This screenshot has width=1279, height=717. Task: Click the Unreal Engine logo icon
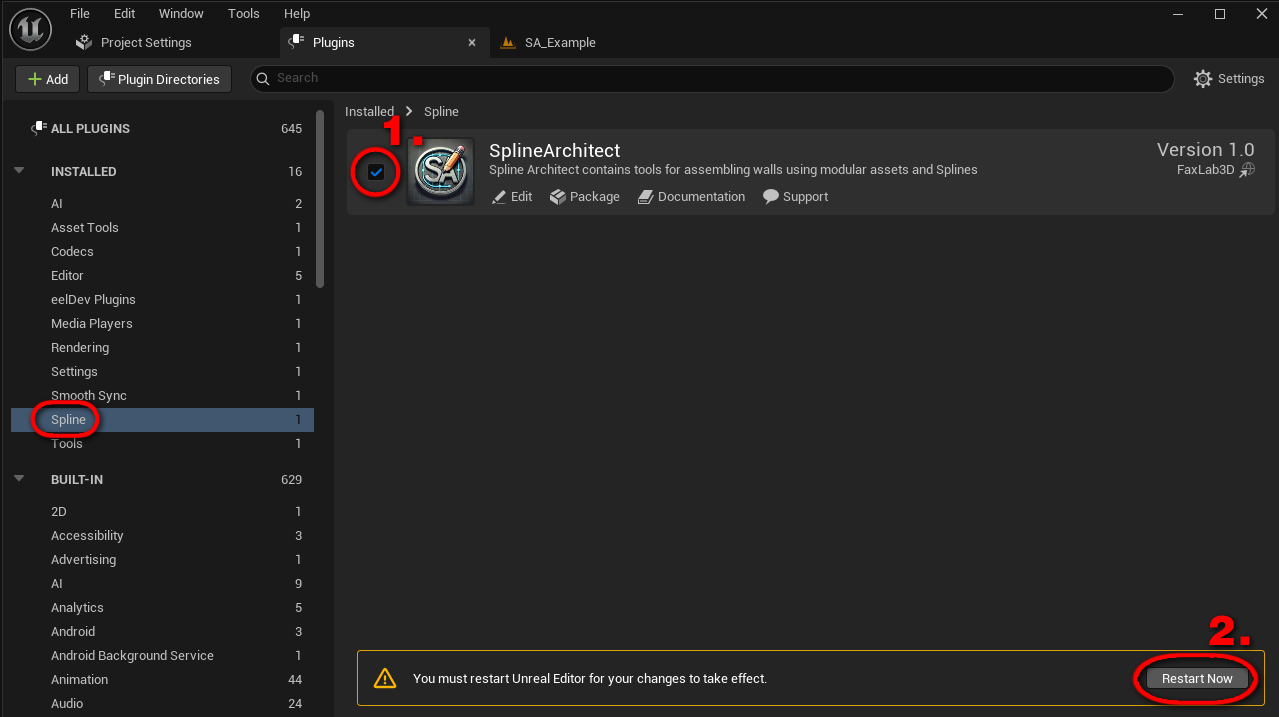30,29
